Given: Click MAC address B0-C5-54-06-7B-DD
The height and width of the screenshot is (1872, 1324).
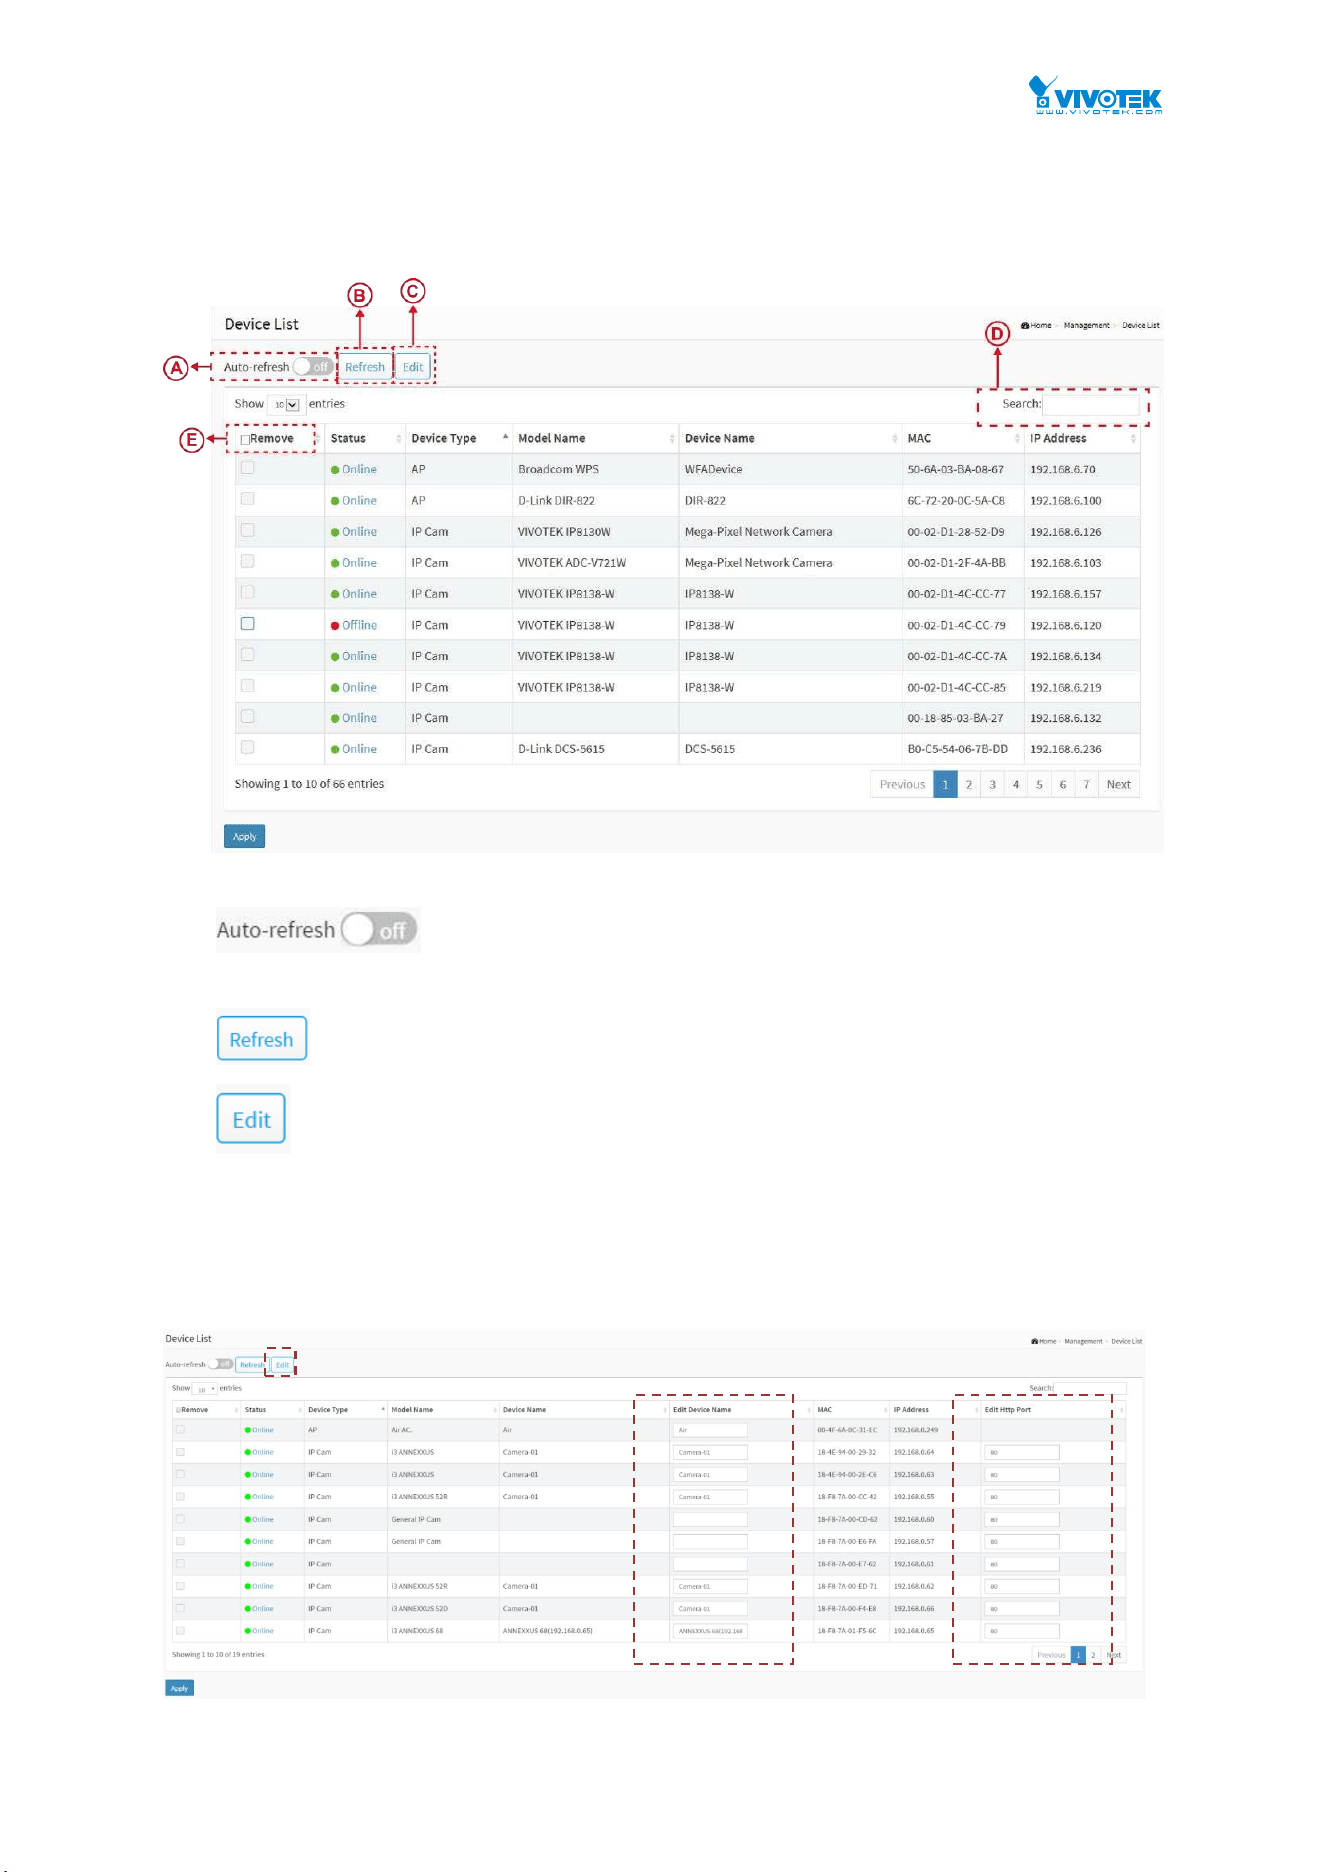Looking at the screenshot, I should 957,749.
